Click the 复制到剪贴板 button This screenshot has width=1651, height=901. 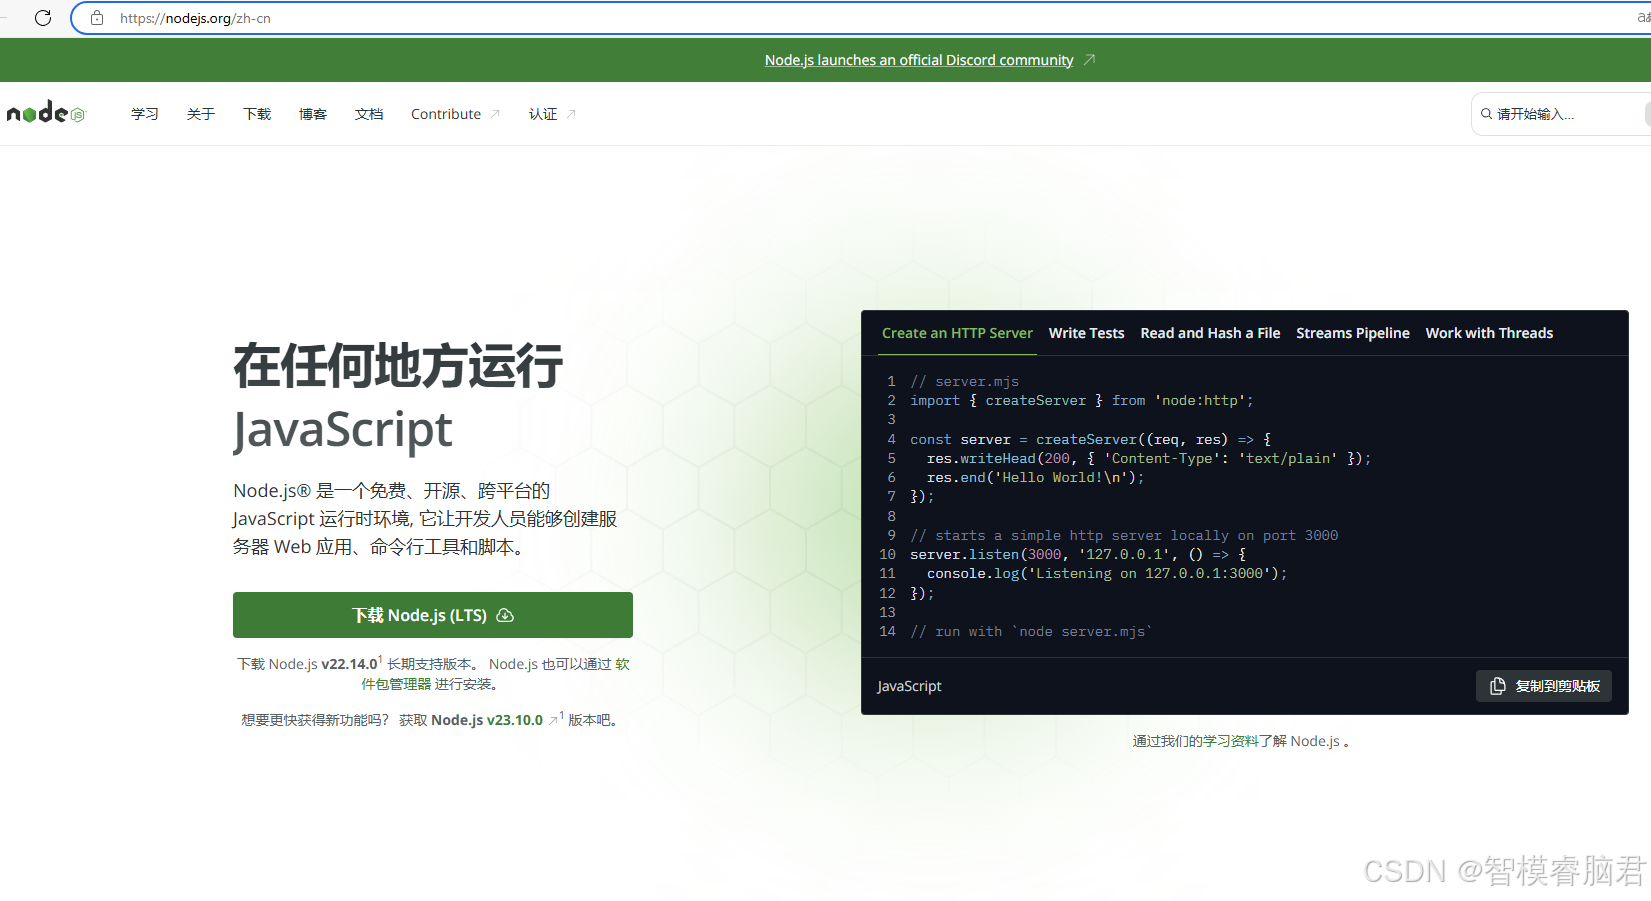[1543, 686]
